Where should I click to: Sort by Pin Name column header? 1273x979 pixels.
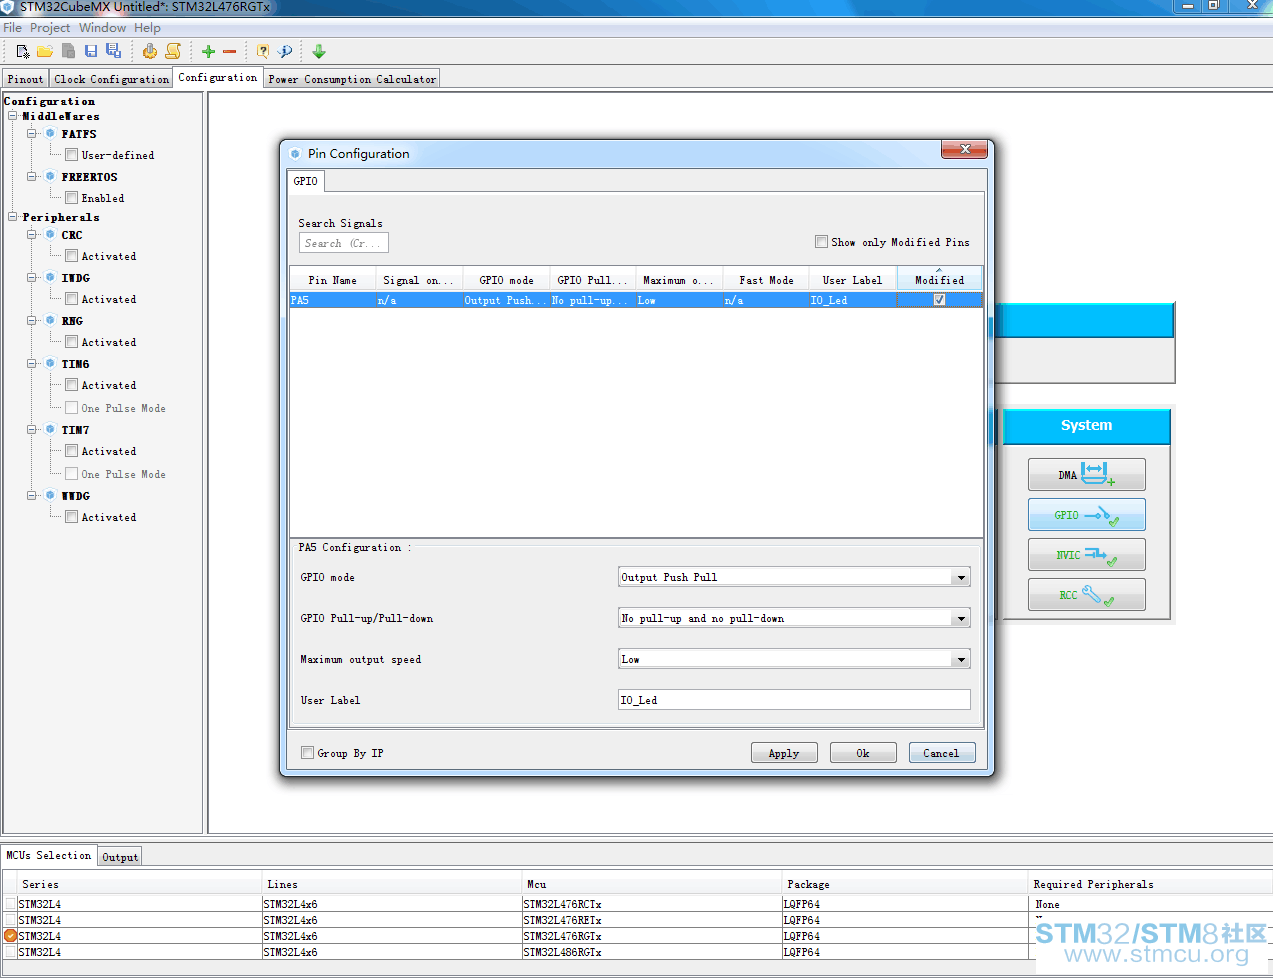coord(332,280)
